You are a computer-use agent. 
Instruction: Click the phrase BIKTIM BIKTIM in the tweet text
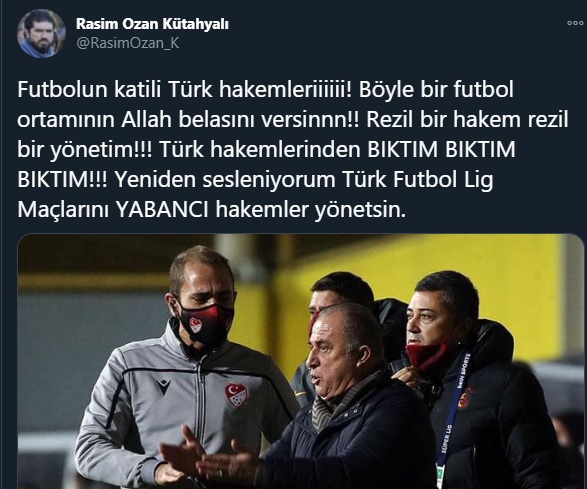click(x=441, y=150)
